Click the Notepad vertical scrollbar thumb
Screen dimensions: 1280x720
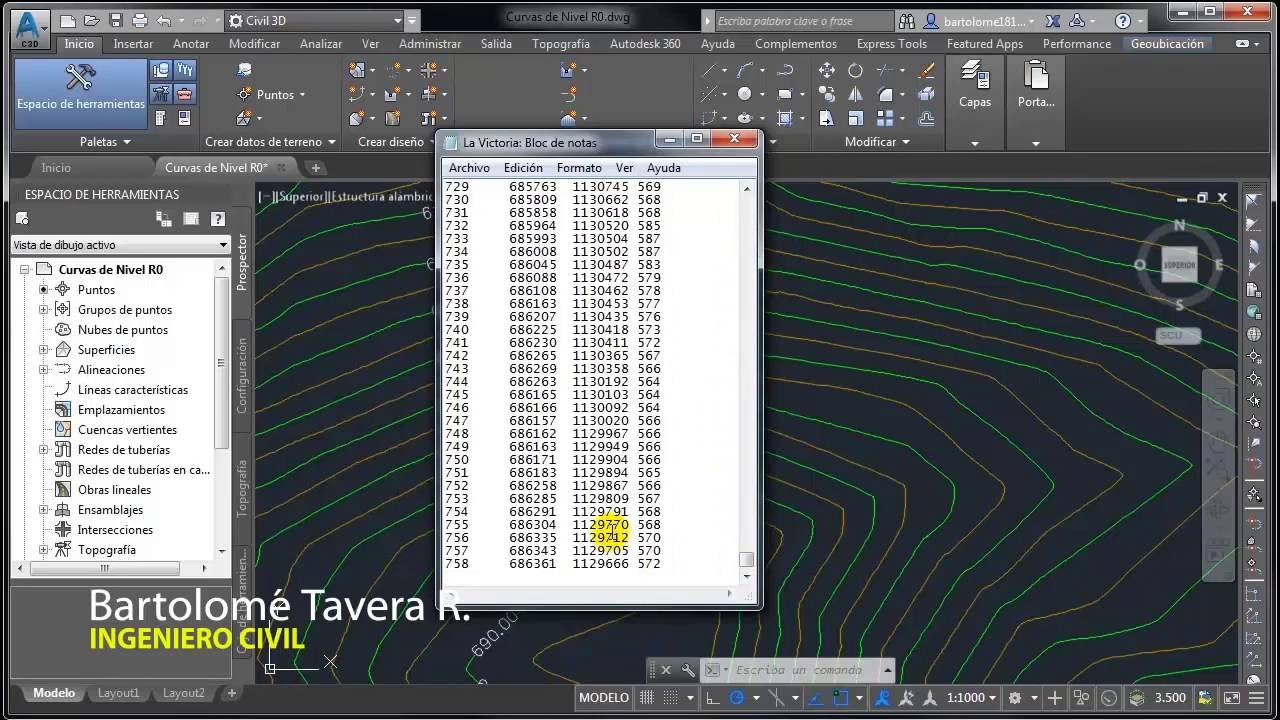[x=746, y=559]
